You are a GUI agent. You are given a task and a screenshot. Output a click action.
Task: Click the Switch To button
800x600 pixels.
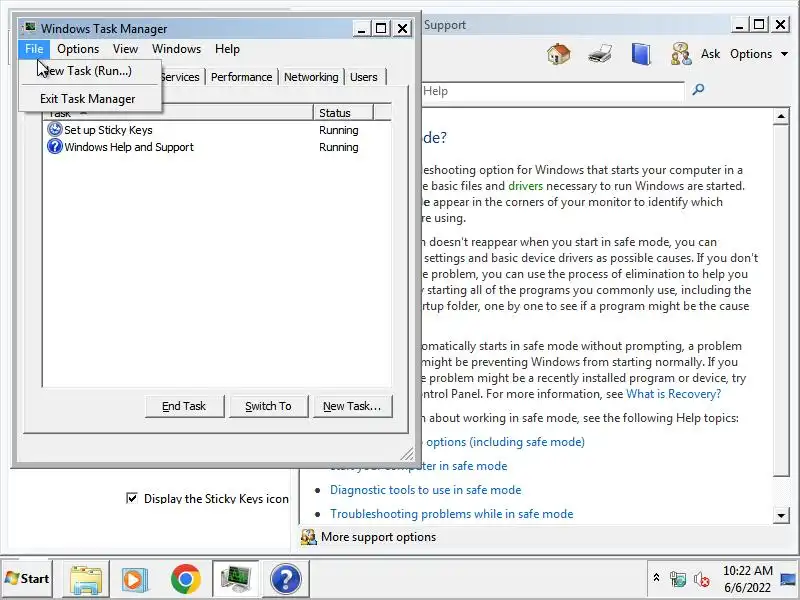268,406
